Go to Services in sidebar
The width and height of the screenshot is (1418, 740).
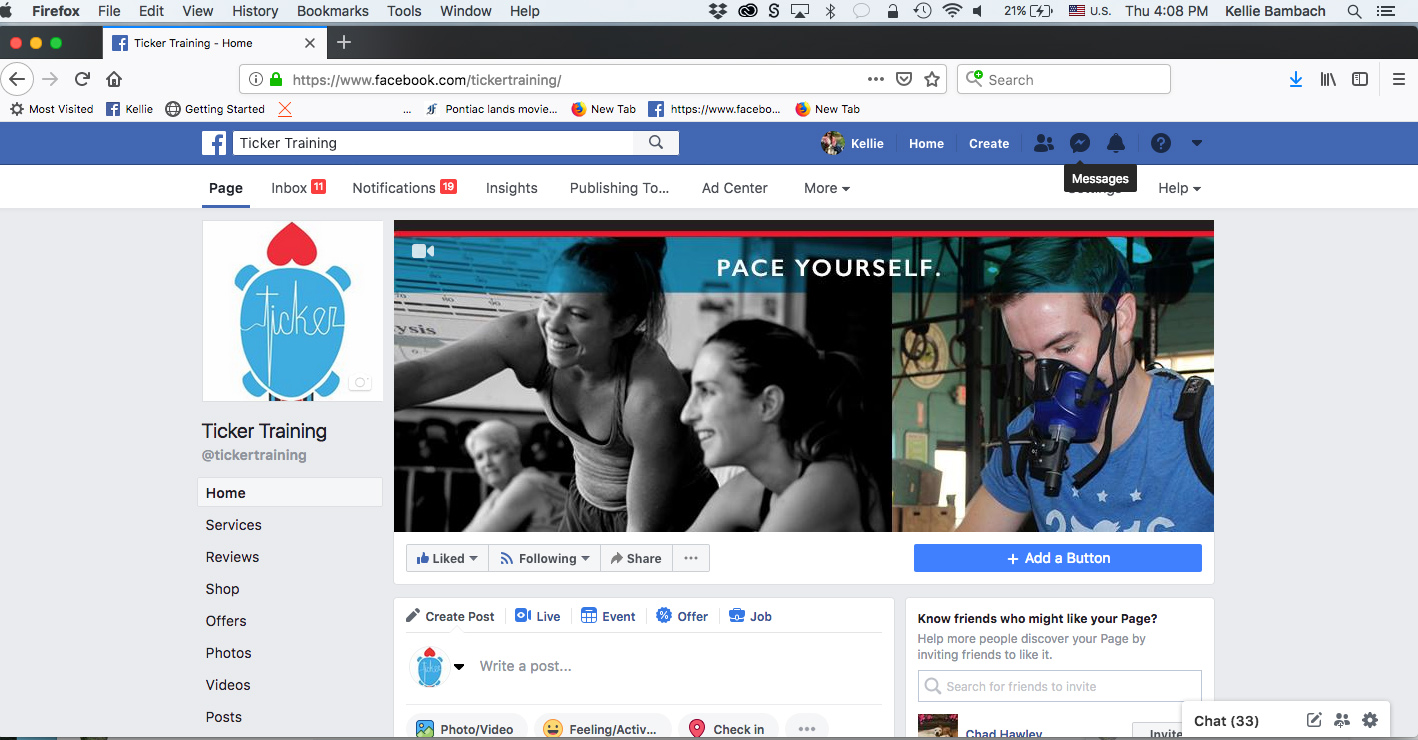pyautogui.click(x=234, y=525)
